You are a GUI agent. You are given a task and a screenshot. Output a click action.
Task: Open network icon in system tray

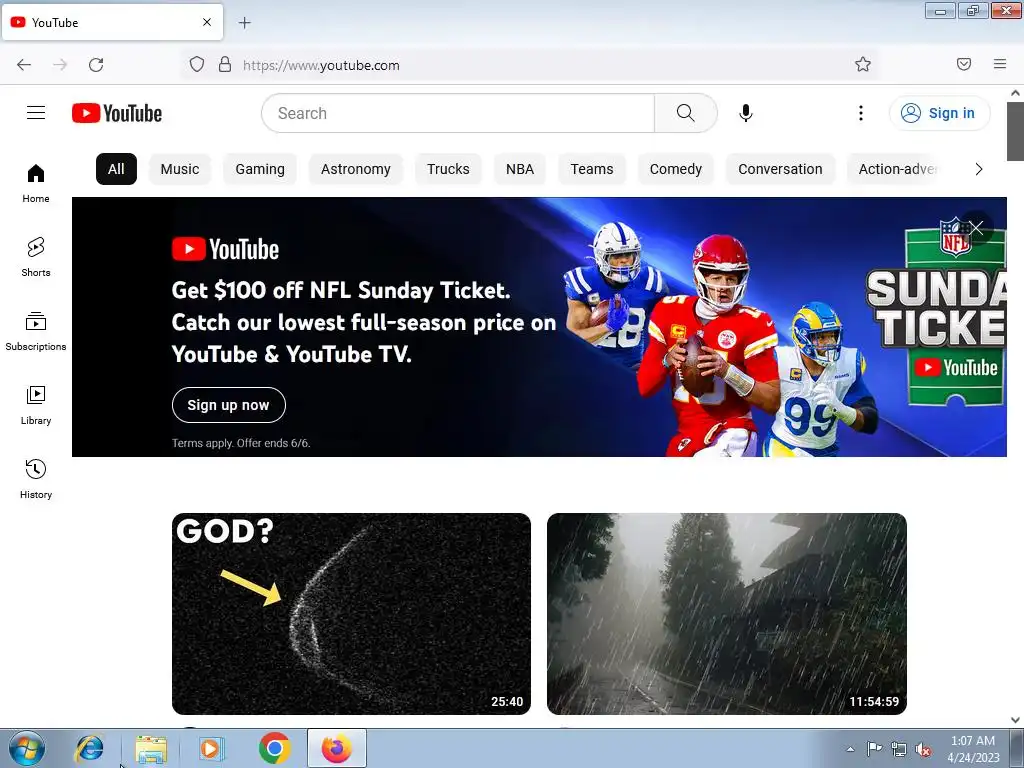tap(899, 749)
